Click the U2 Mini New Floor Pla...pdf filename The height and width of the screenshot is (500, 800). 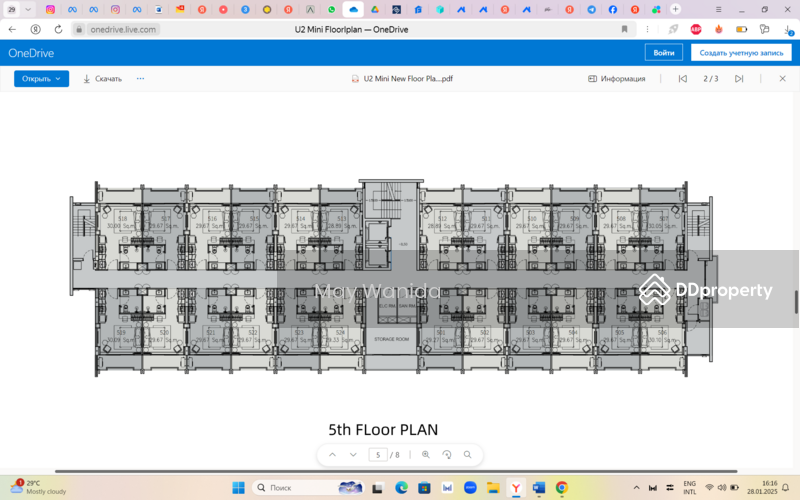pyautogui.click(x=408, y=79)
